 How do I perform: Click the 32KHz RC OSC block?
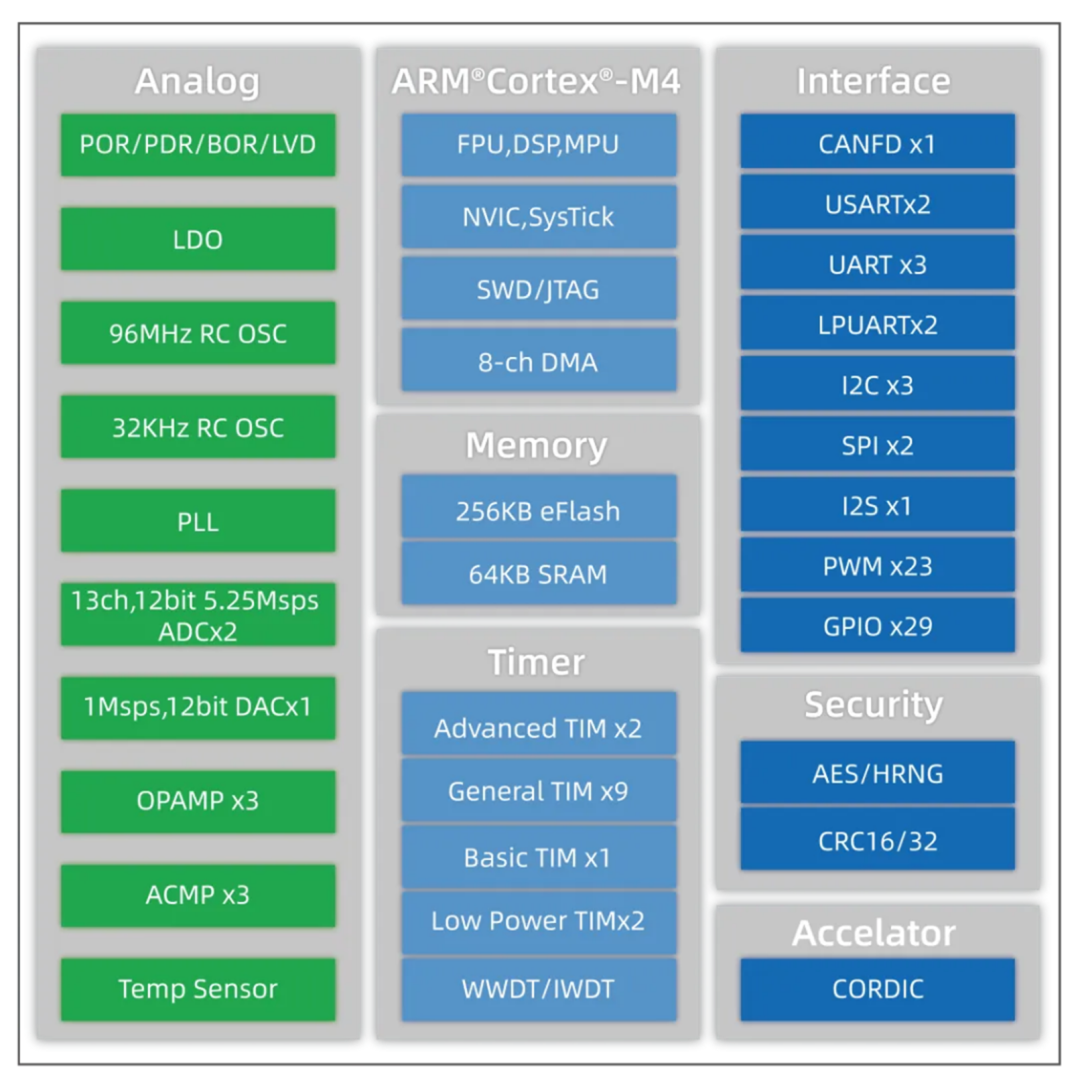(198, 427)
